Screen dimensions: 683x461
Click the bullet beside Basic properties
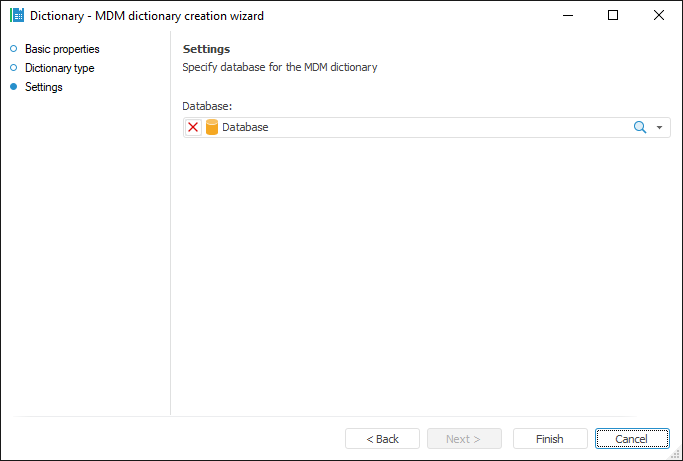[x=14, y=49]
